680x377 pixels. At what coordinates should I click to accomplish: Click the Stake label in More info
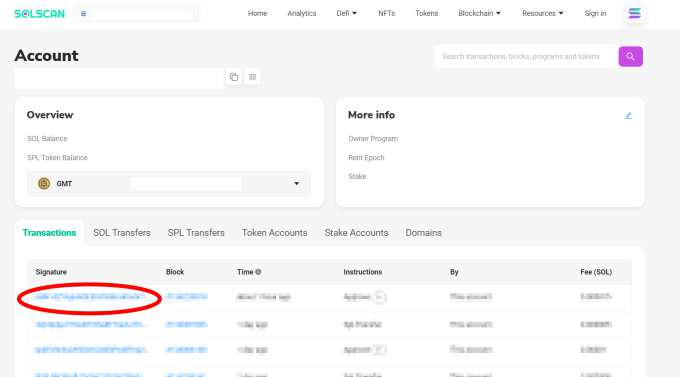357,176
